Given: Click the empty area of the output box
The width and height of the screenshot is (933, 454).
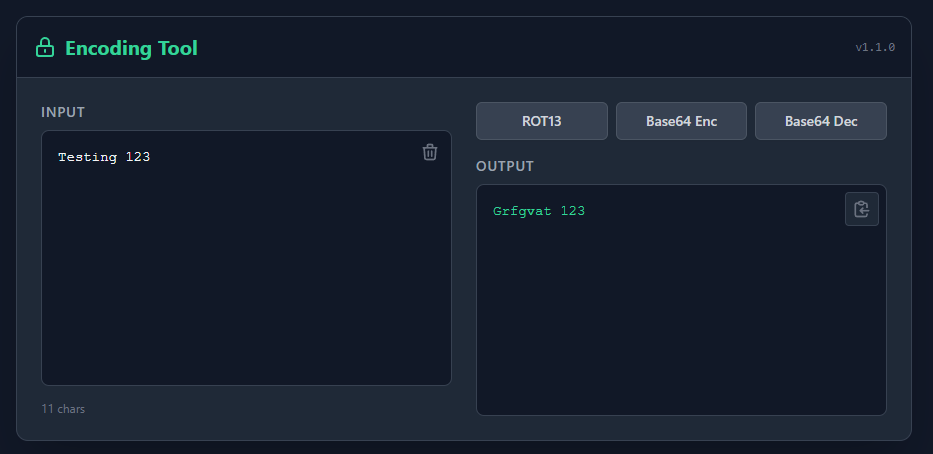Looking at the screenshot, I should click(680, 320).
